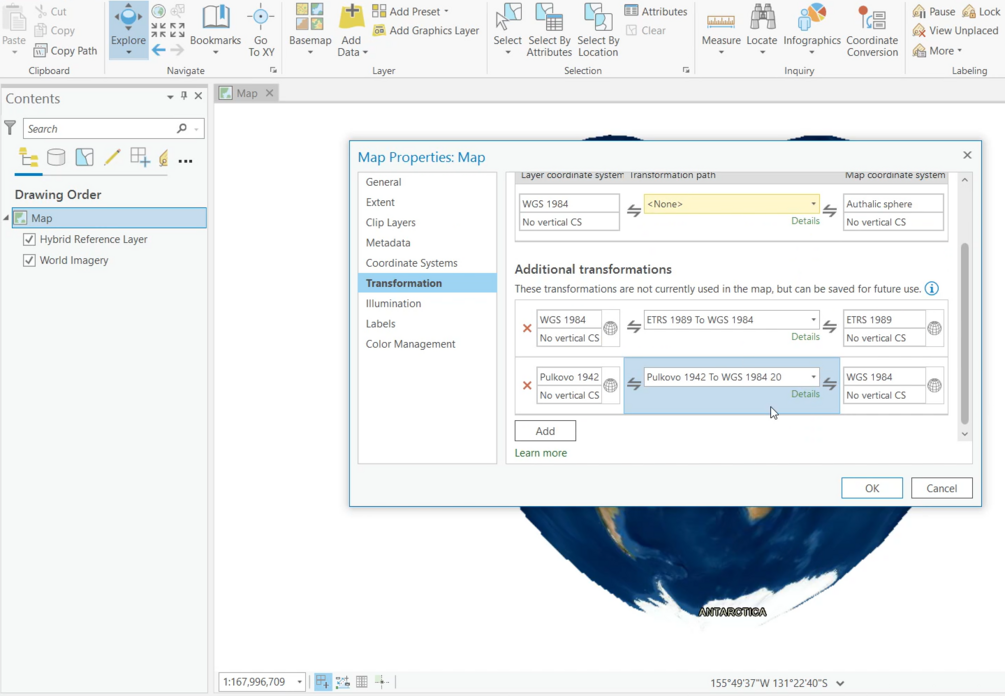The width and height of the screenshot is (1005, 696).
Task: Select Coordinate Systems page
Action: pyautogui.click(x=411, y=263)
